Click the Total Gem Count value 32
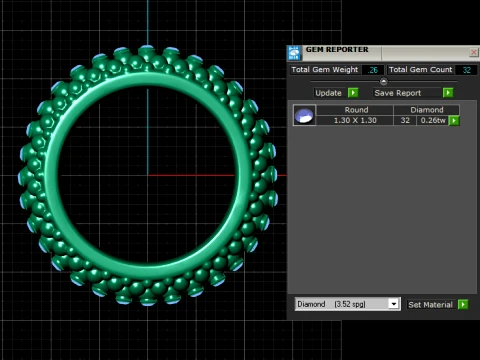The height and width of the screenshot is (360, 480). [x=466, y=70]
